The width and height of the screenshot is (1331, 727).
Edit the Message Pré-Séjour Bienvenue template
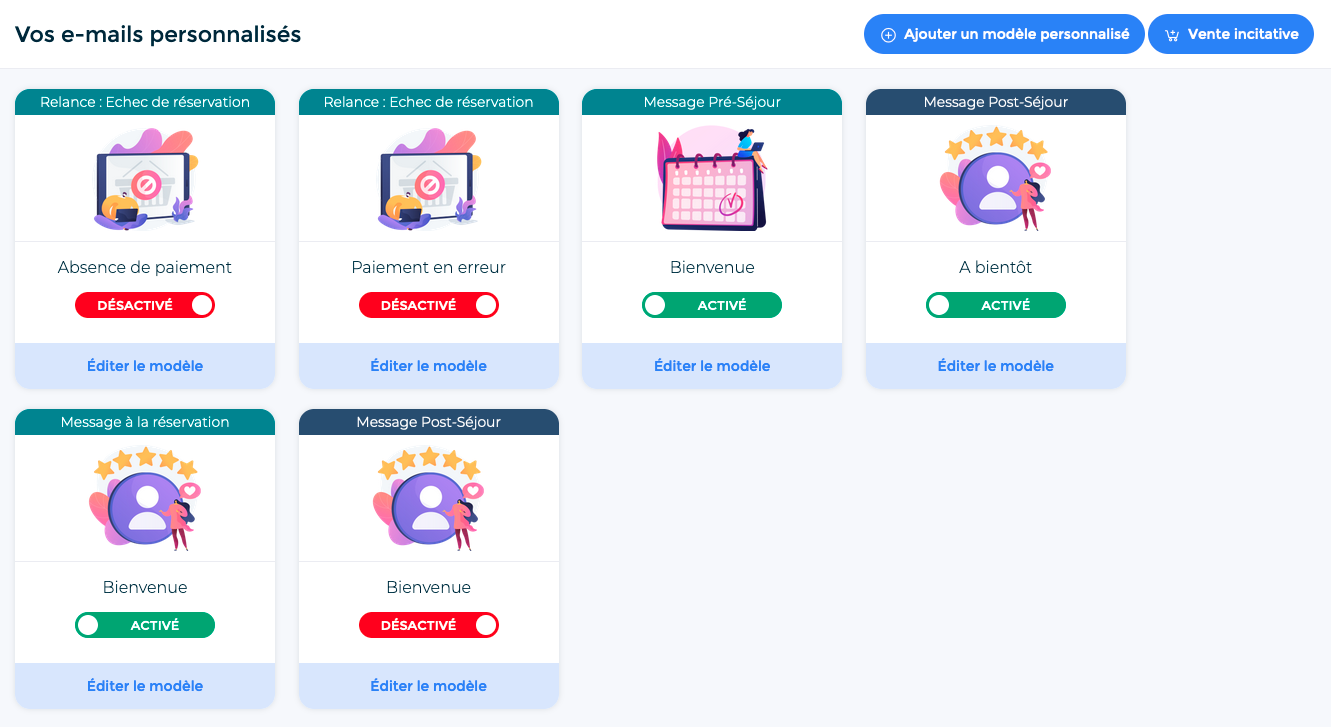712,366
